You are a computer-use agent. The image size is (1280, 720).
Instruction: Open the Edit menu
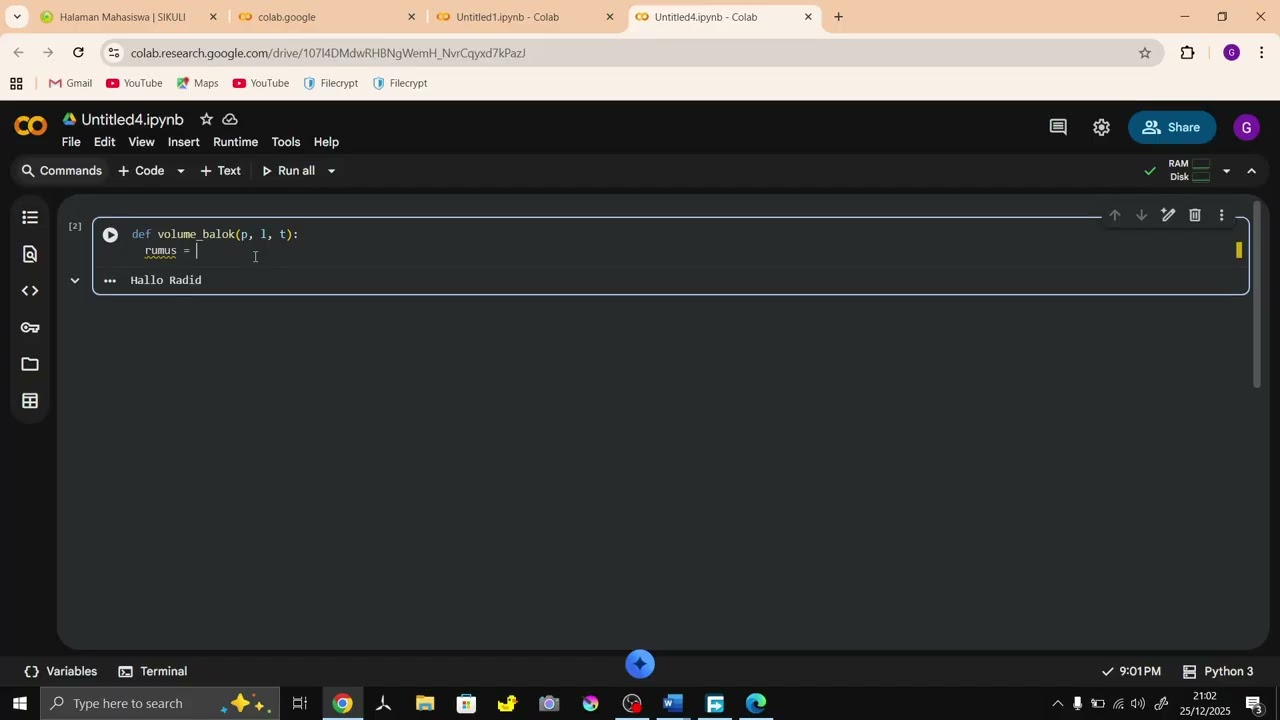[104, 142]
